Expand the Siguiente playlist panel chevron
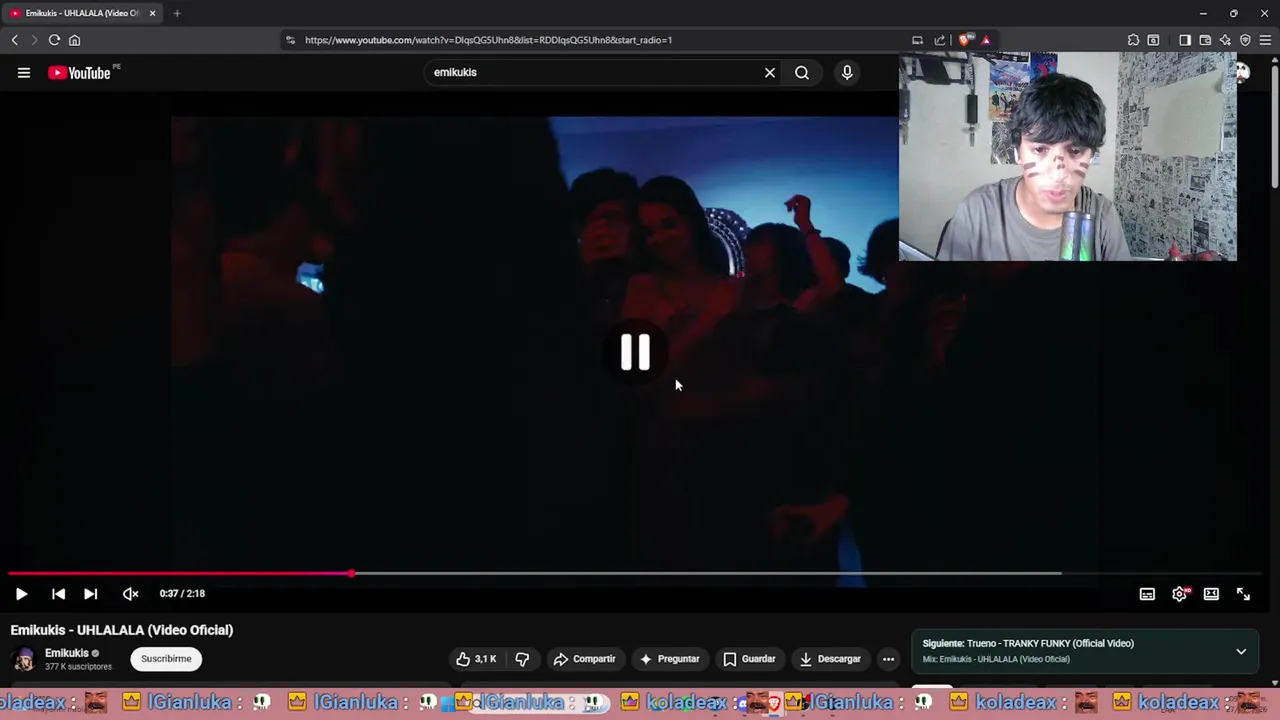 tap(1241, 651)
